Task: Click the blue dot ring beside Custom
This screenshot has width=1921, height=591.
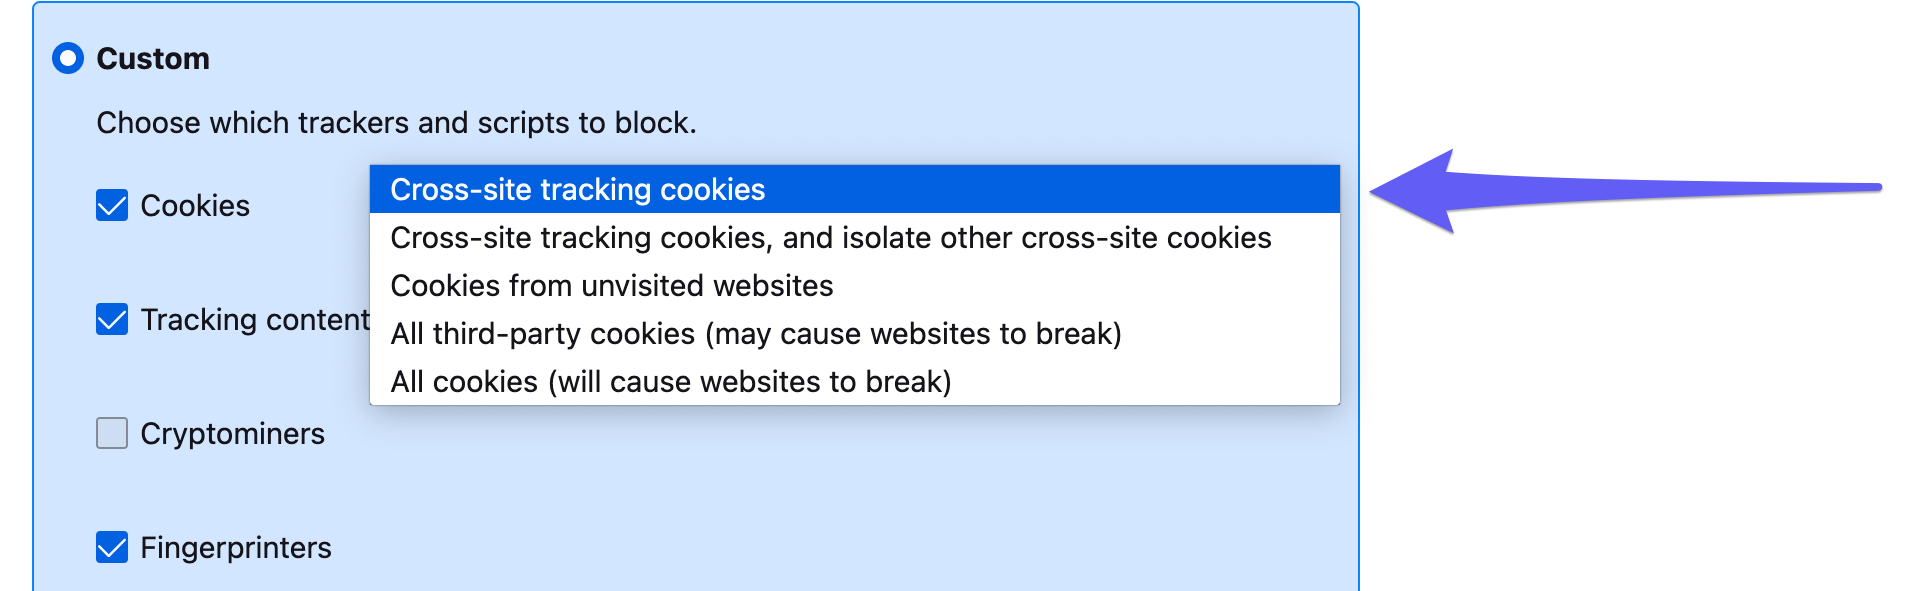Action: (68, 59)
